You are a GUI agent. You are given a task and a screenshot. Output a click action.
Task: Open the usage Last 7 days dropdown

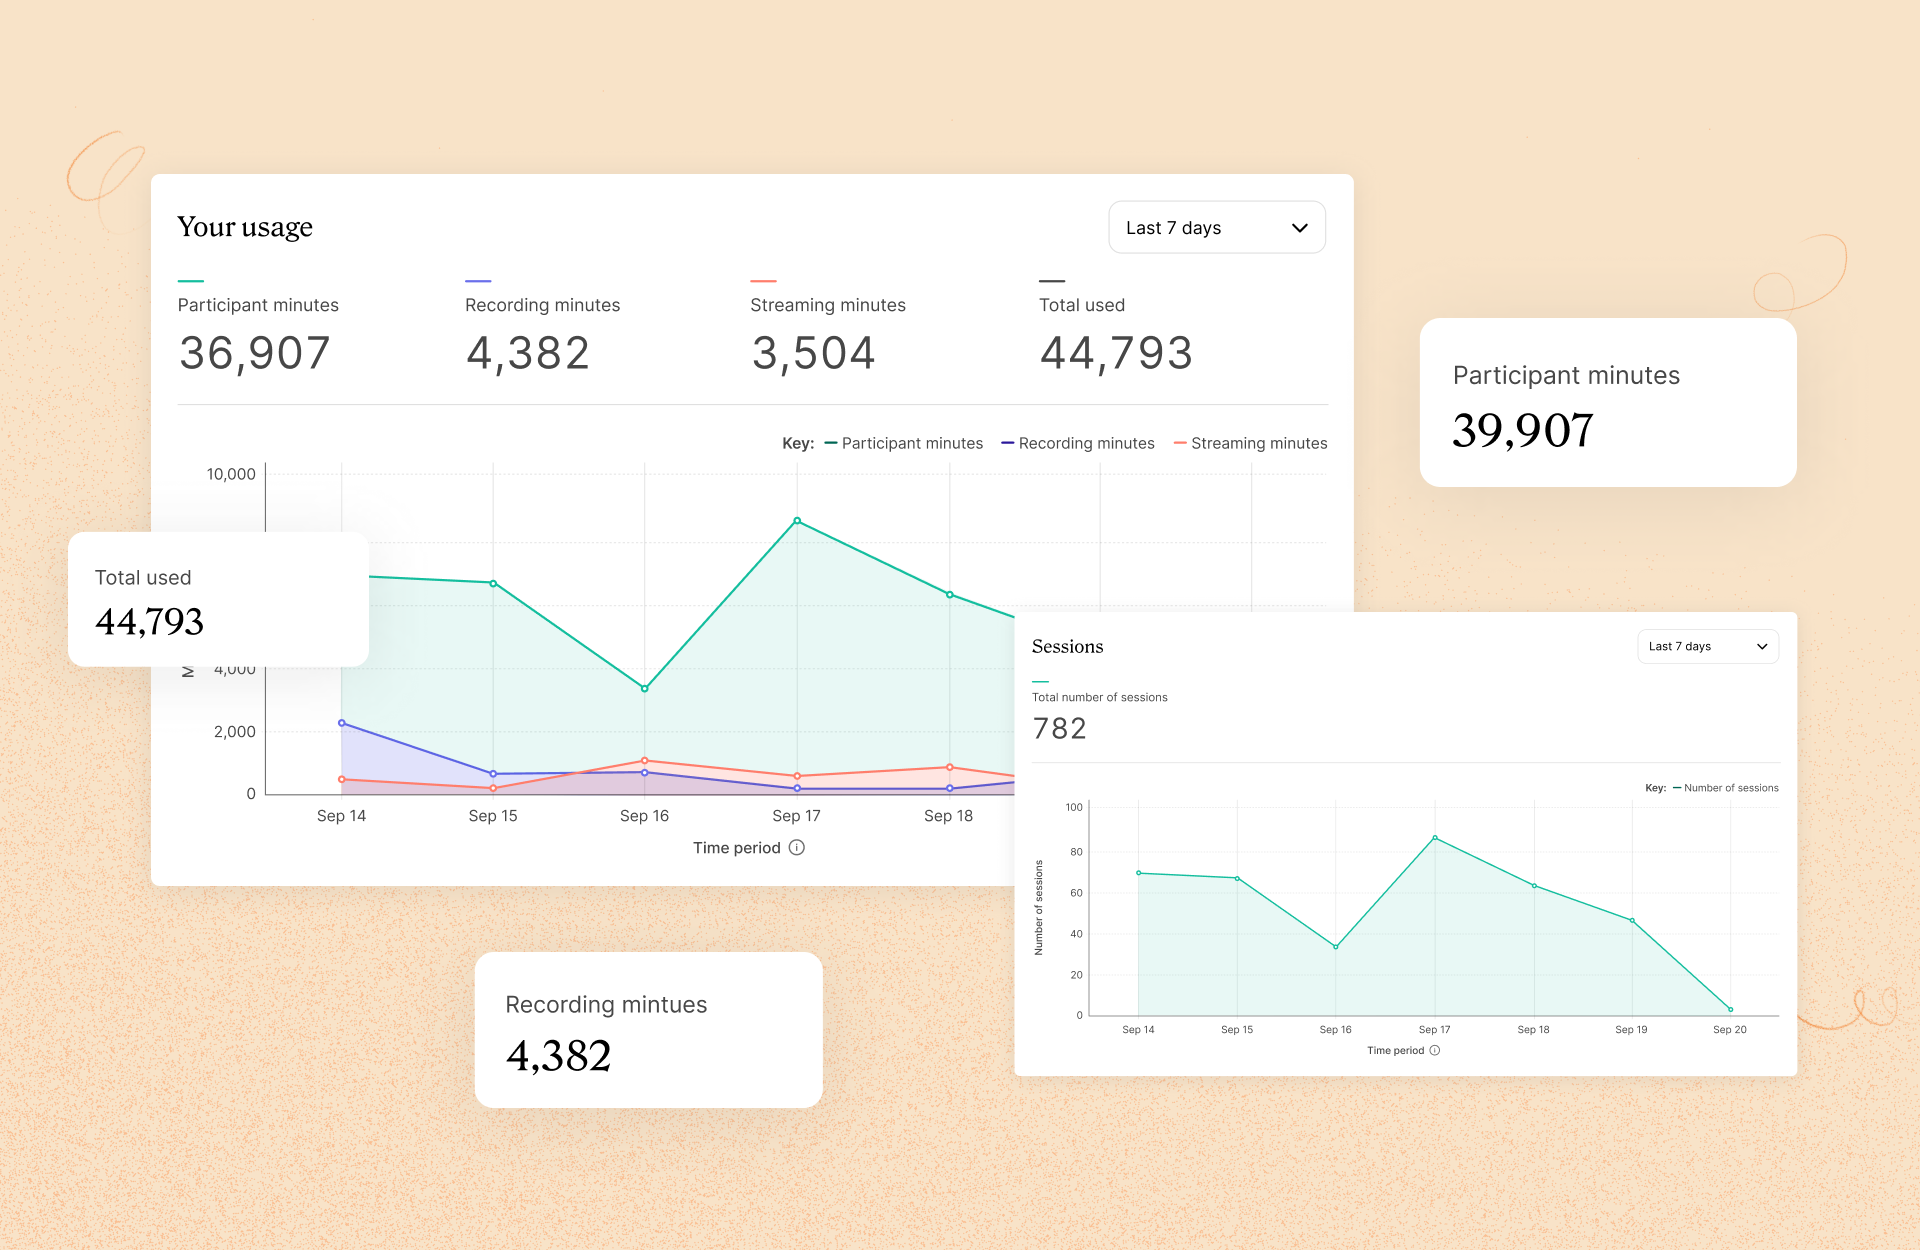pyautogui.click(x=1215, y=228)
